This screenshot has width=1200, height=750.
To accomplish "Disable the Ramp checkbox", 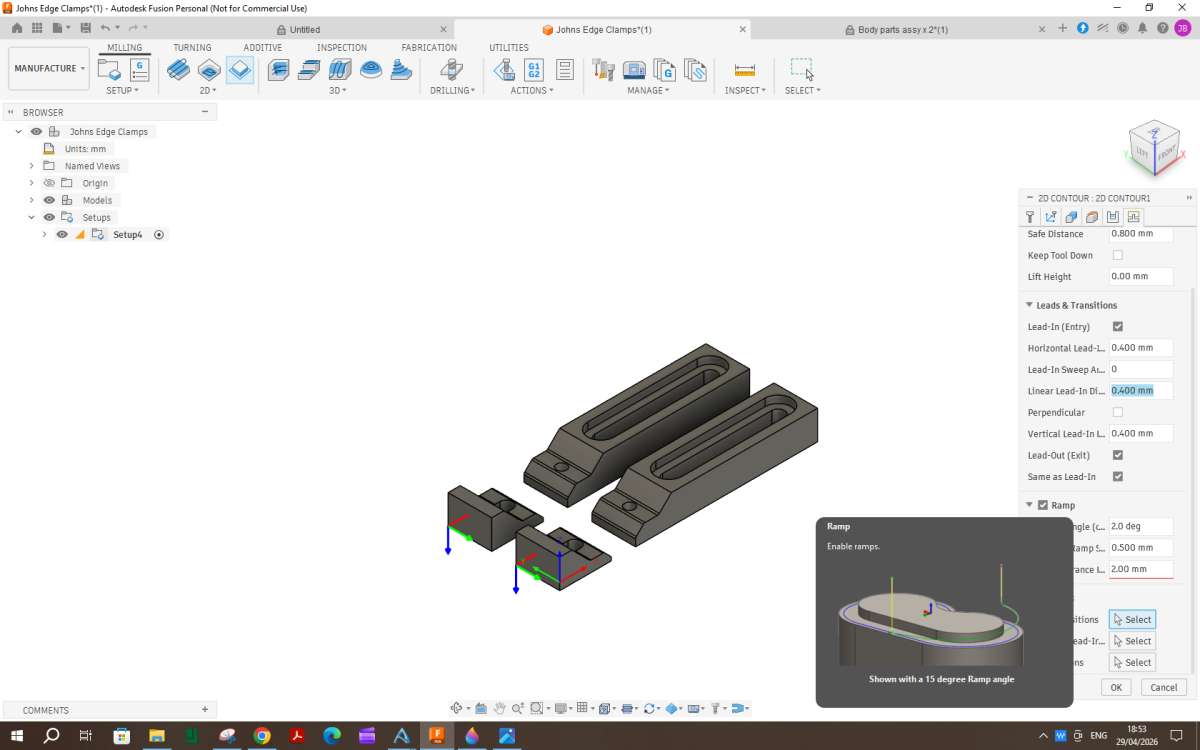I will (x=1043, y=505).
